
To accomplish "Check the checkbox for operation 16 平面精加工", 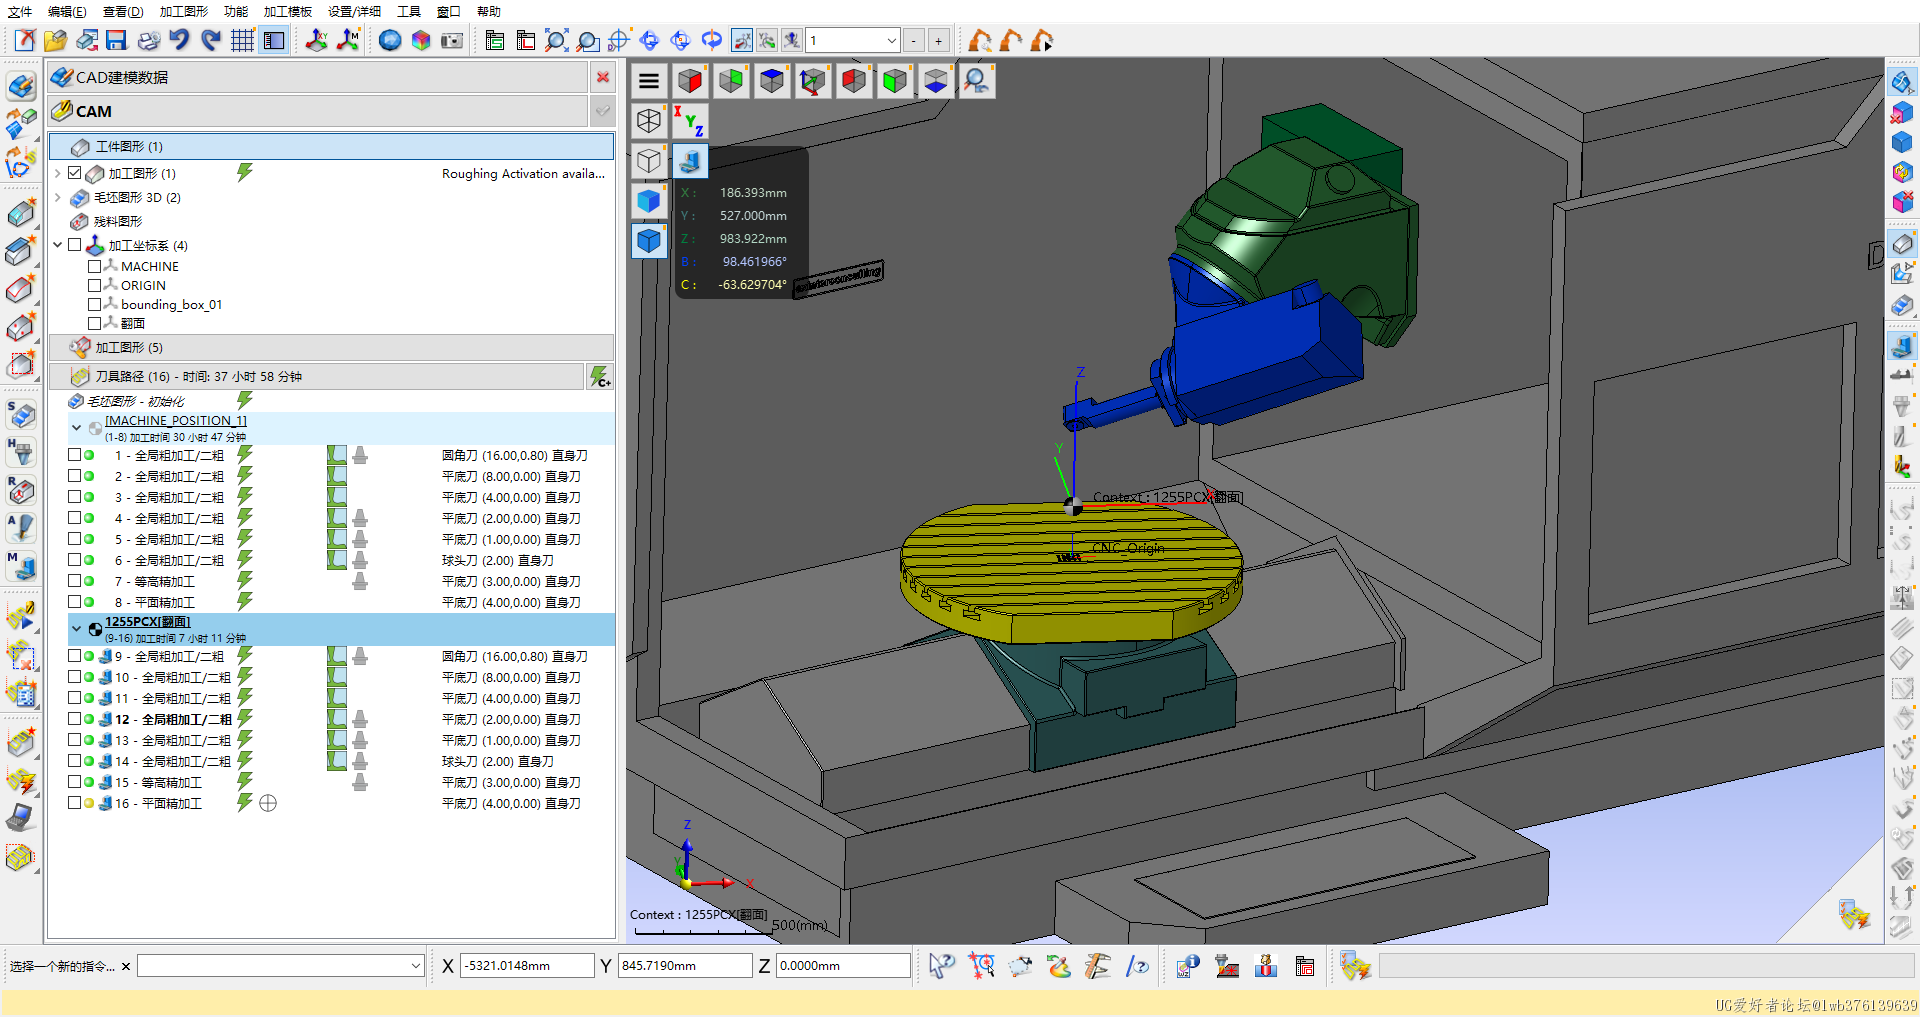I will pos(74,803).
